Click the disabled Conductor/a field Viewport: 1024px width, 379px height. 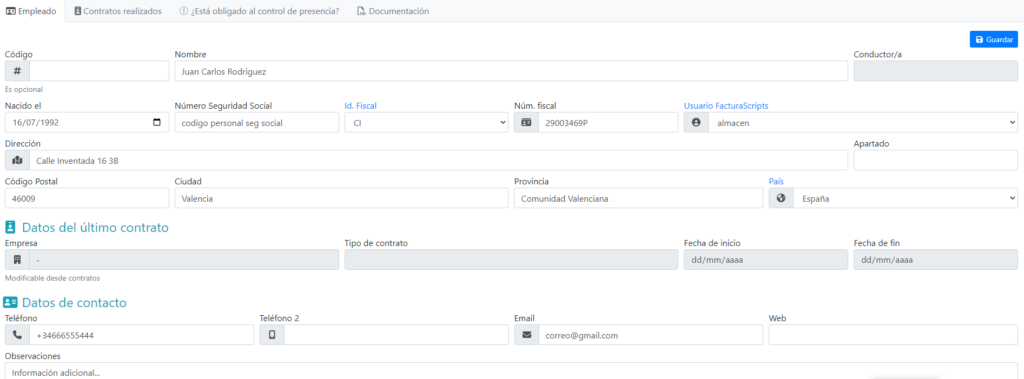936,71
